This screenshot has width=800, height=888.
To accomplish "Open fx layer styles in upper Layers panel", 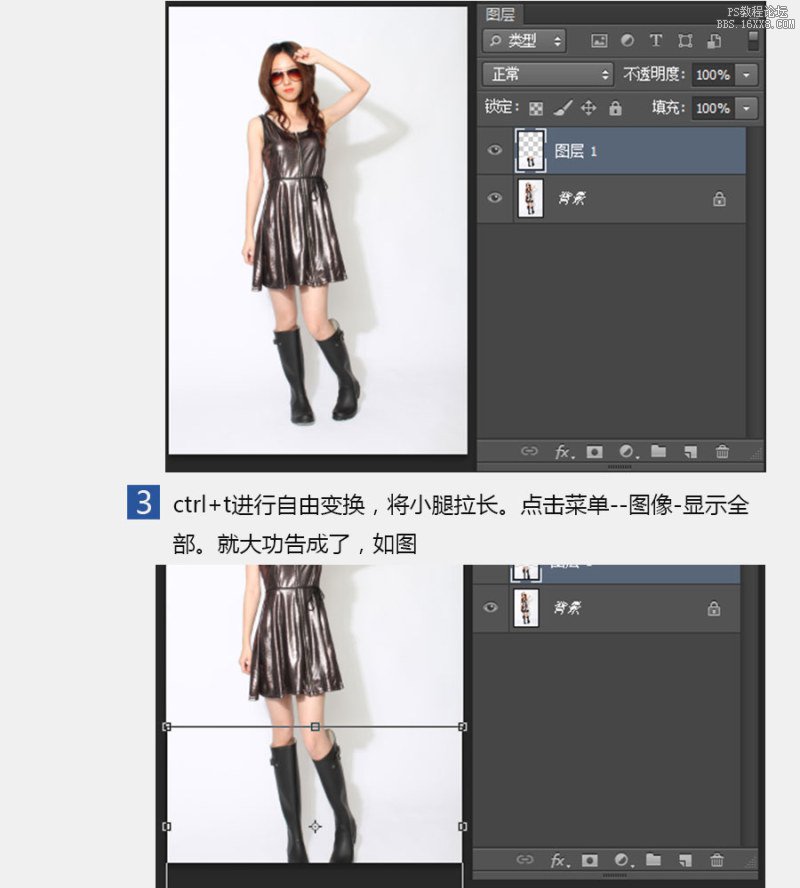I will click(564, 452).
